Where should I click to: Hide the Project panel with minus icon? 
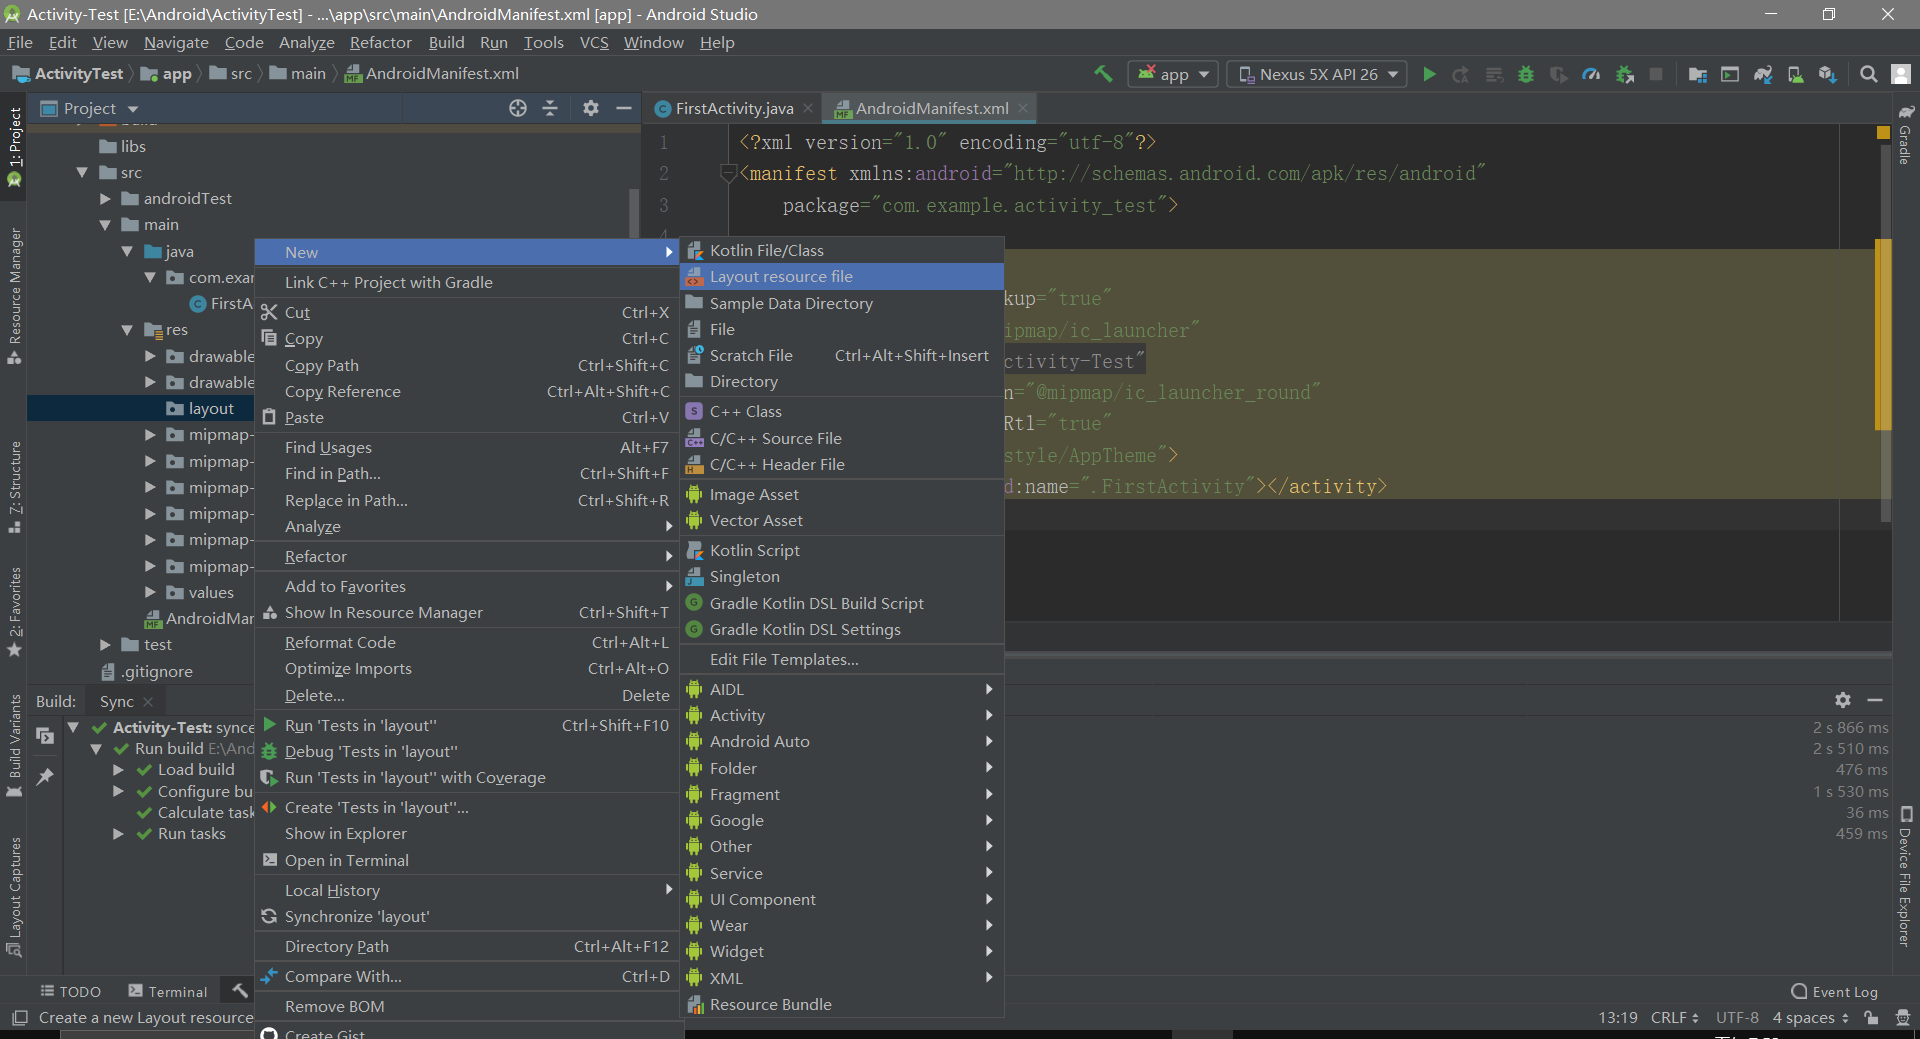[x=624, y=108]
